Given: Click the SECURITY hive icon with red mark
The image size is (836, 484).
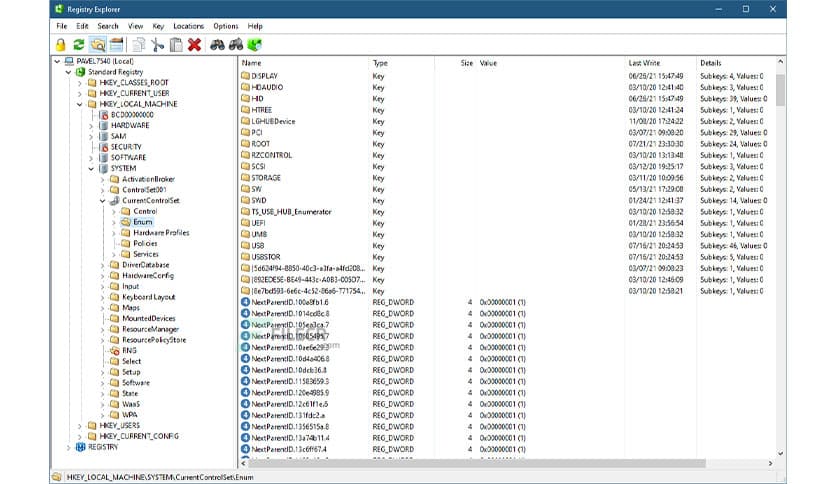Looking at the screenshot, I should pyautogui.click(x=103, y=147).
